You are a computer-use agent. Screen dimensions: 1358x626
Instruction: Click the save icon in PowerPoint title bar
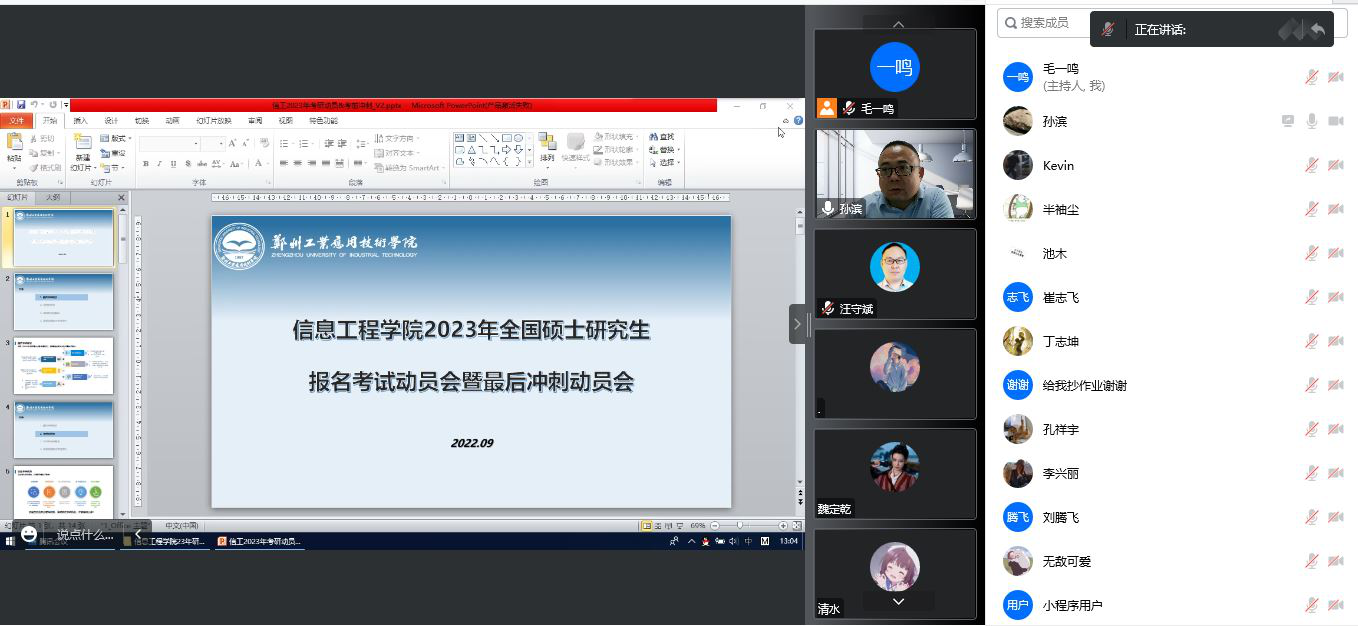19,105
